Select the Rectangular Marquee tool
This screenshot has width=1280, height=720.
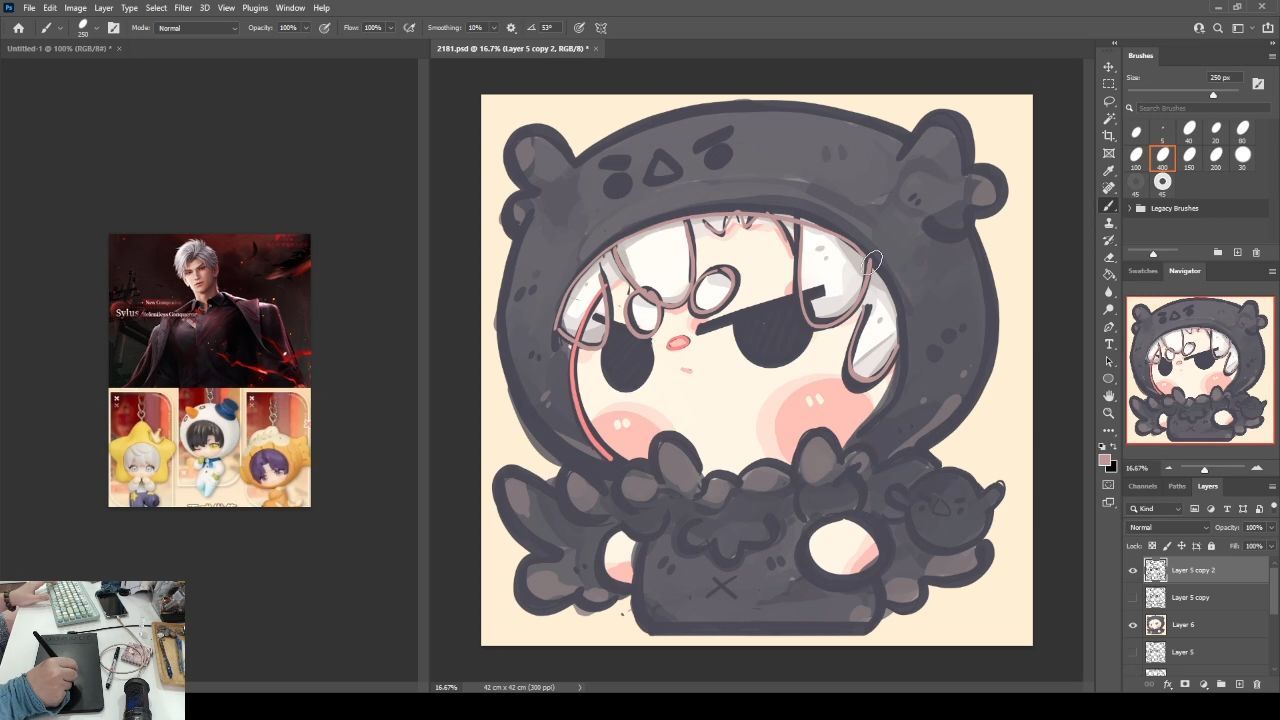[1109, 84]
